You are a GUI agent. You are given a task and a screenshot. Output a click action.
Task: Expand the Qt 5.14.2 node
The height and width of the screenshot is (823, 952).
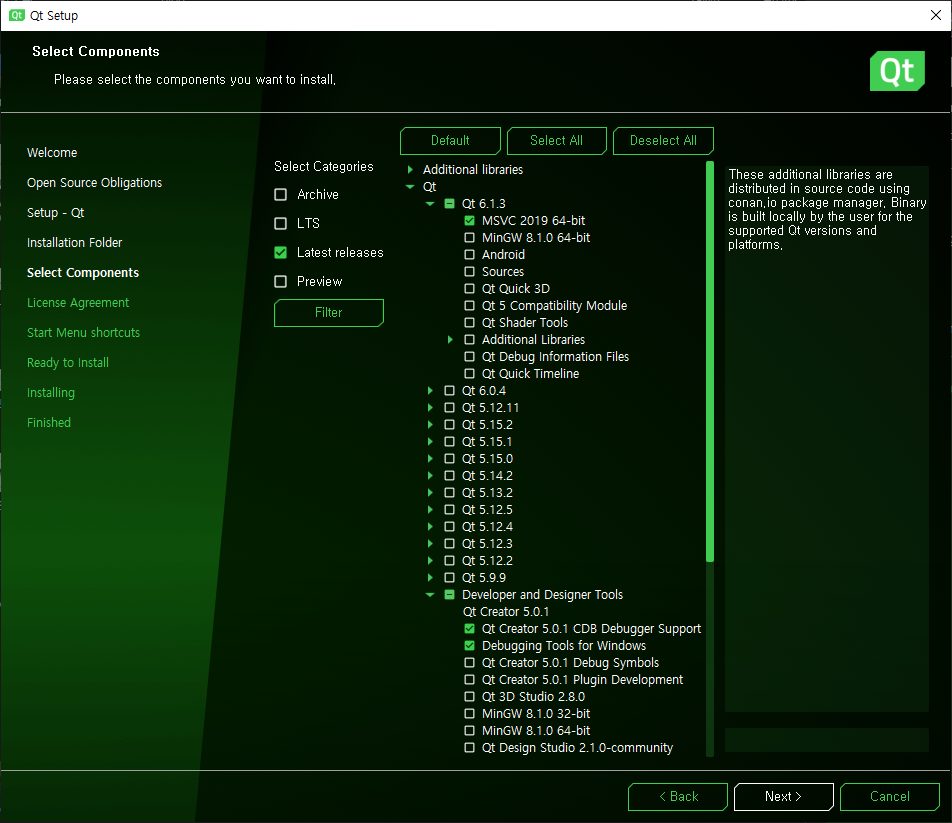(x=430, y=475)
